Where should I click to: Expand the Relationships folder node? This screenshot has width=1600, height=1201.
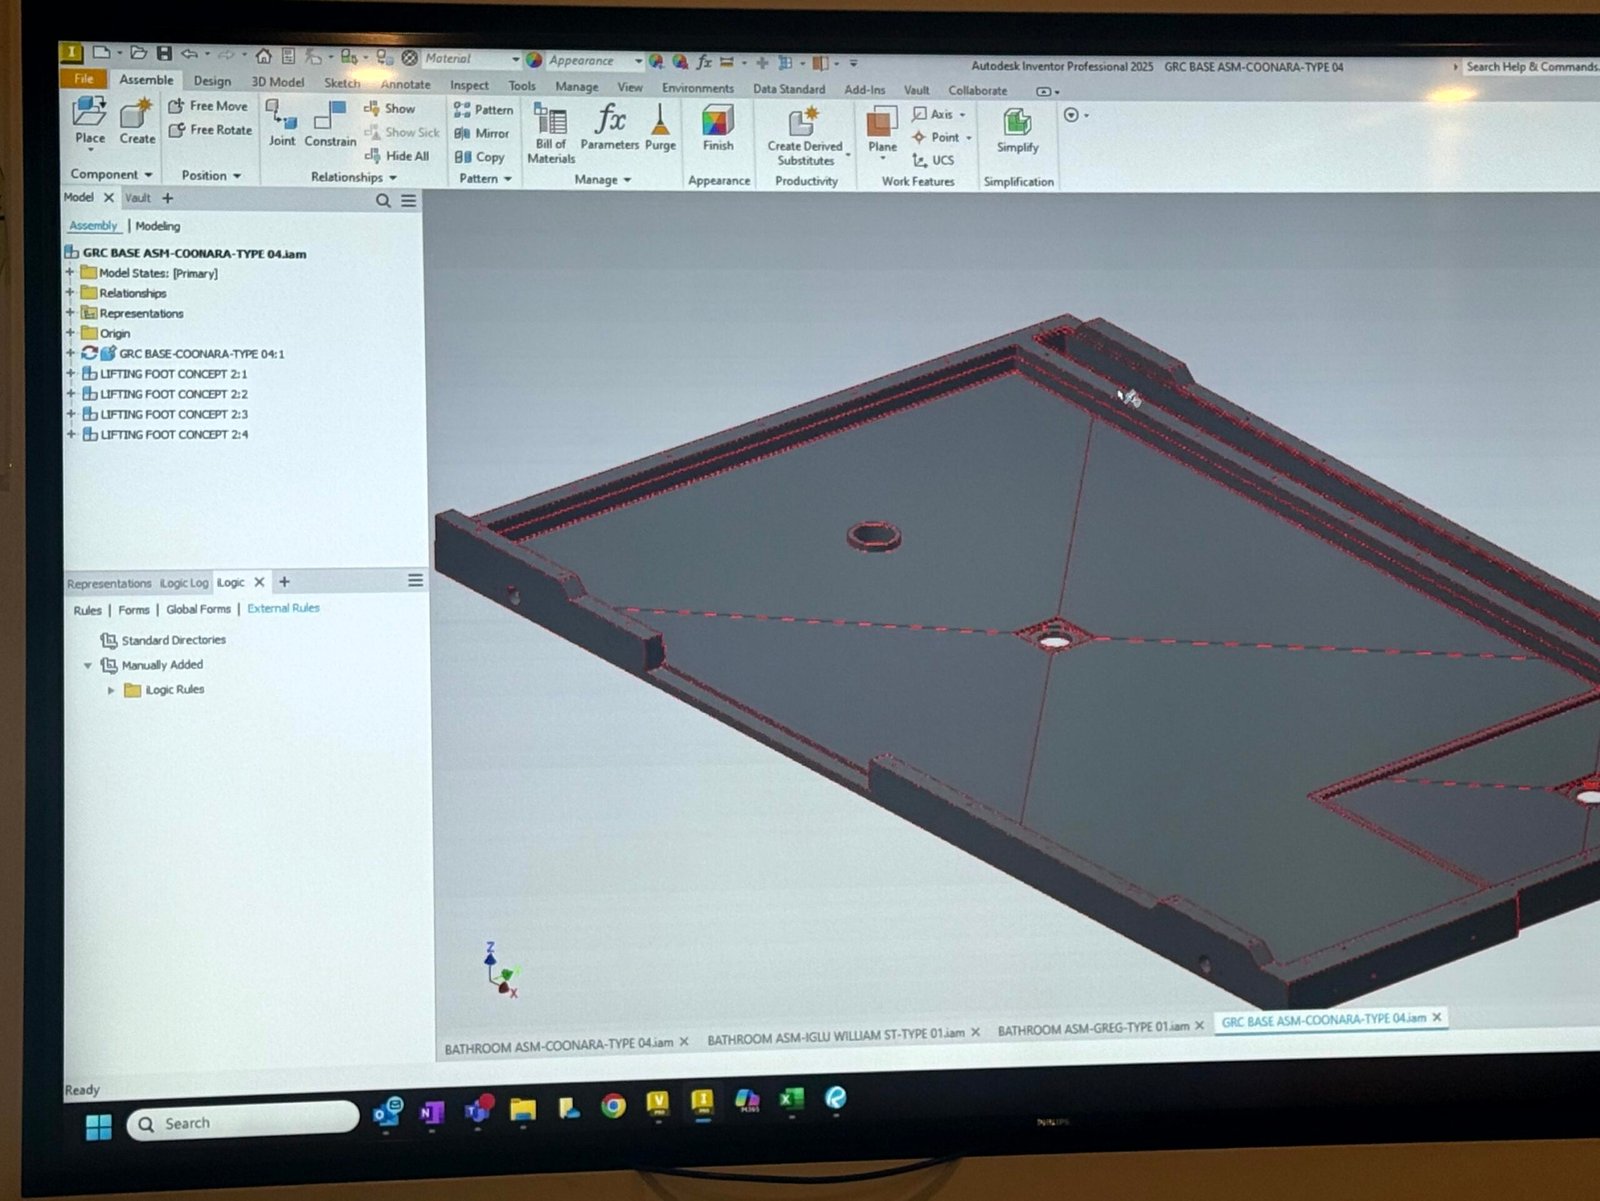pyautogui.click(x=70, y=293)
